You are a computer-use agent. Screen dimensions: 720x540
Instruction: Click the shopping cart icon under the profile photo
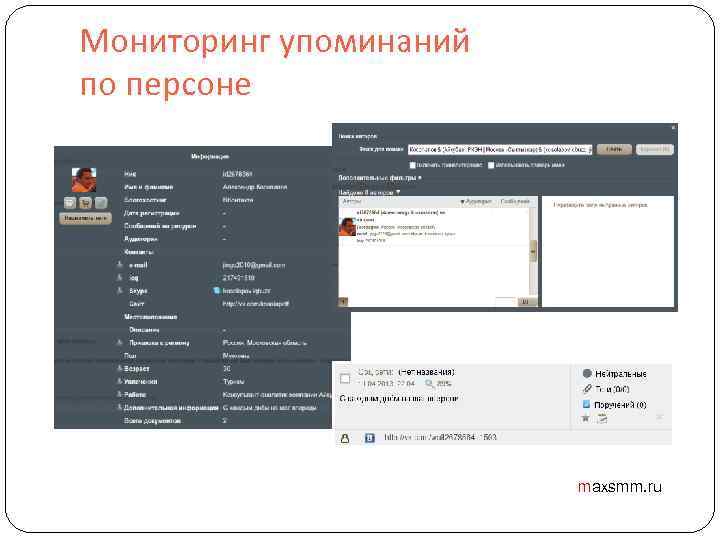pos(85,202)
